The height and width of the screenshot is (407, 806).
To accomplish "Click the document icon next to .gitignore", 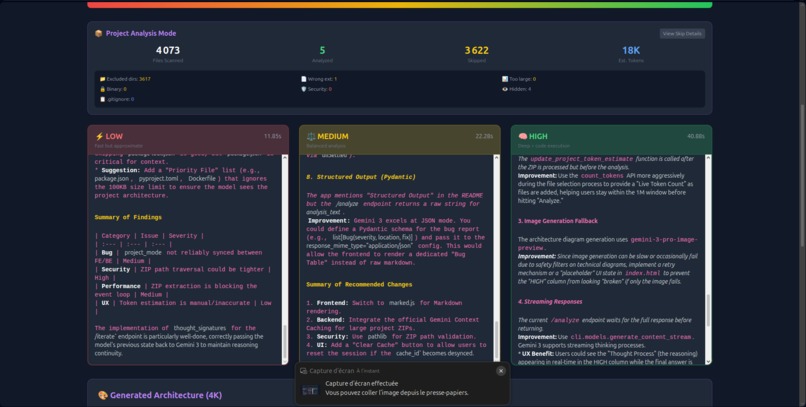I will coord(102,99).
